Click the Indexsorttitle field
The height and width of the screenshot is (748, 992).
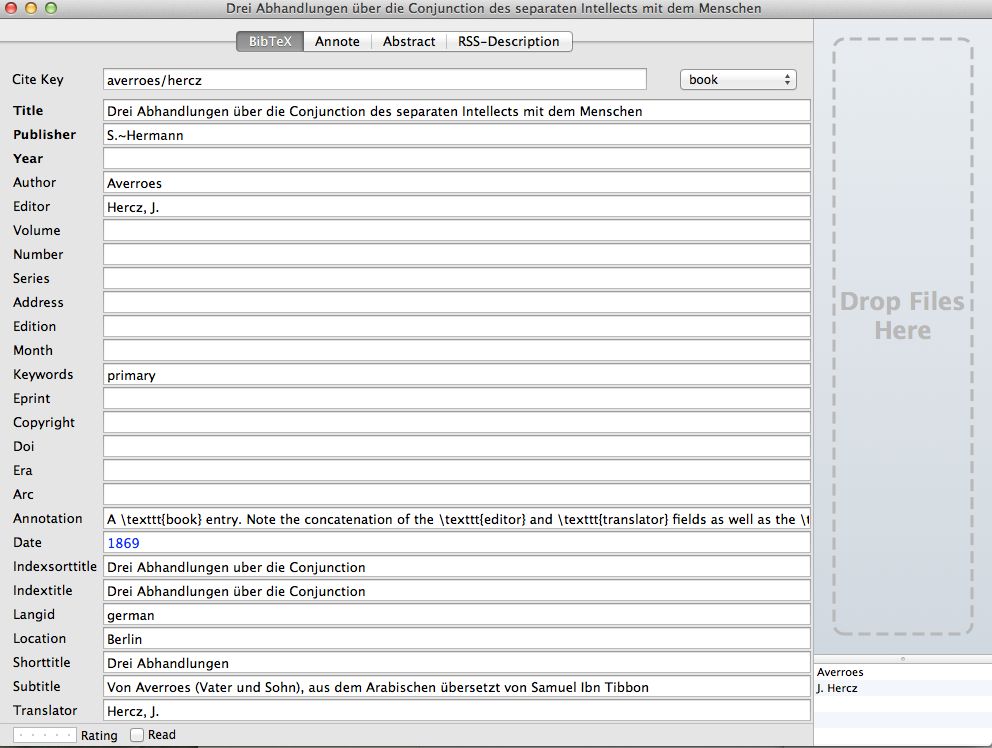point(457,568)
